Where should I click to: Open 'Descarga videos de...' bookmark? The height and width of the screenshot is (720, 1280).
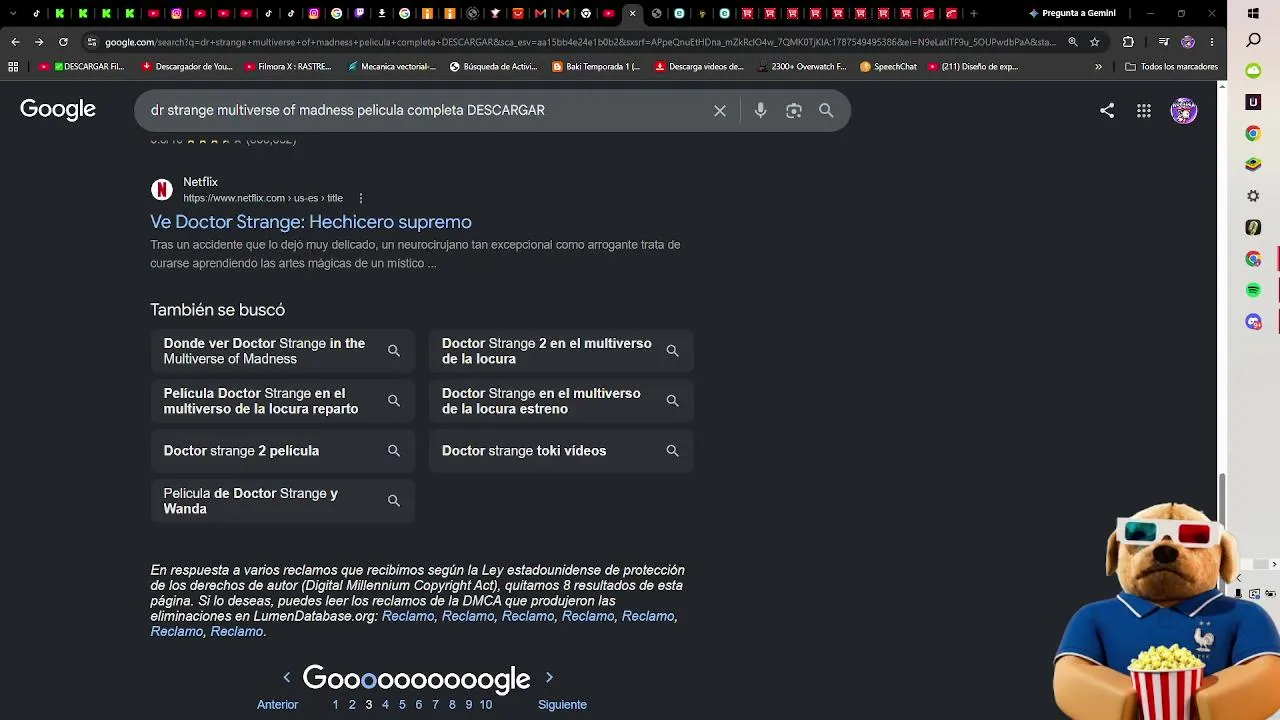point(699,67)
